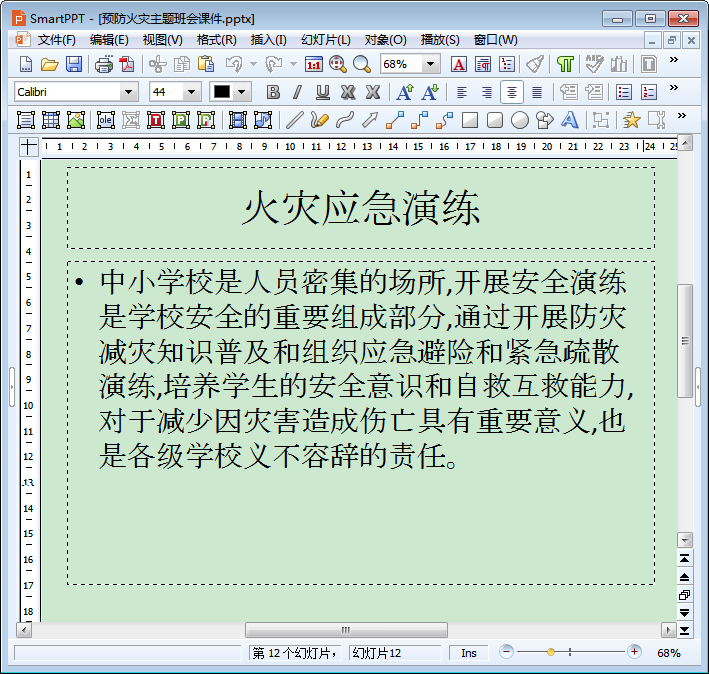
Task: Click the actual size 1:1 icon
Action: 314,64
